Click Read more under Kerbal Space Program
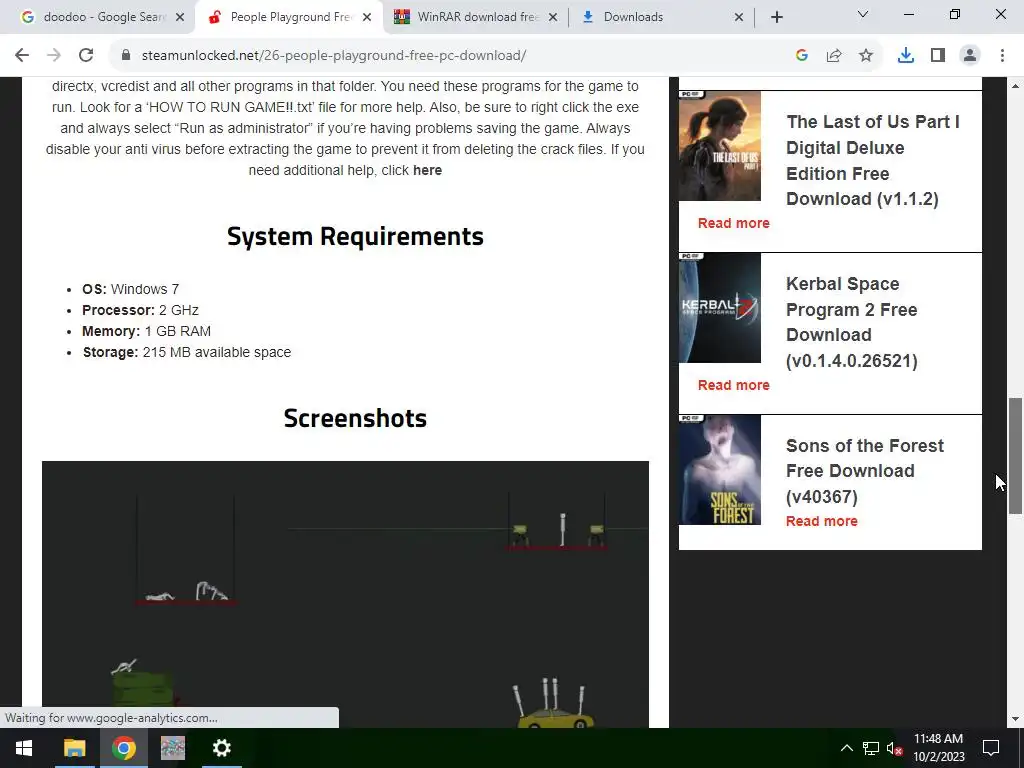The image size is (1024, 768). (x=733, y=385)
